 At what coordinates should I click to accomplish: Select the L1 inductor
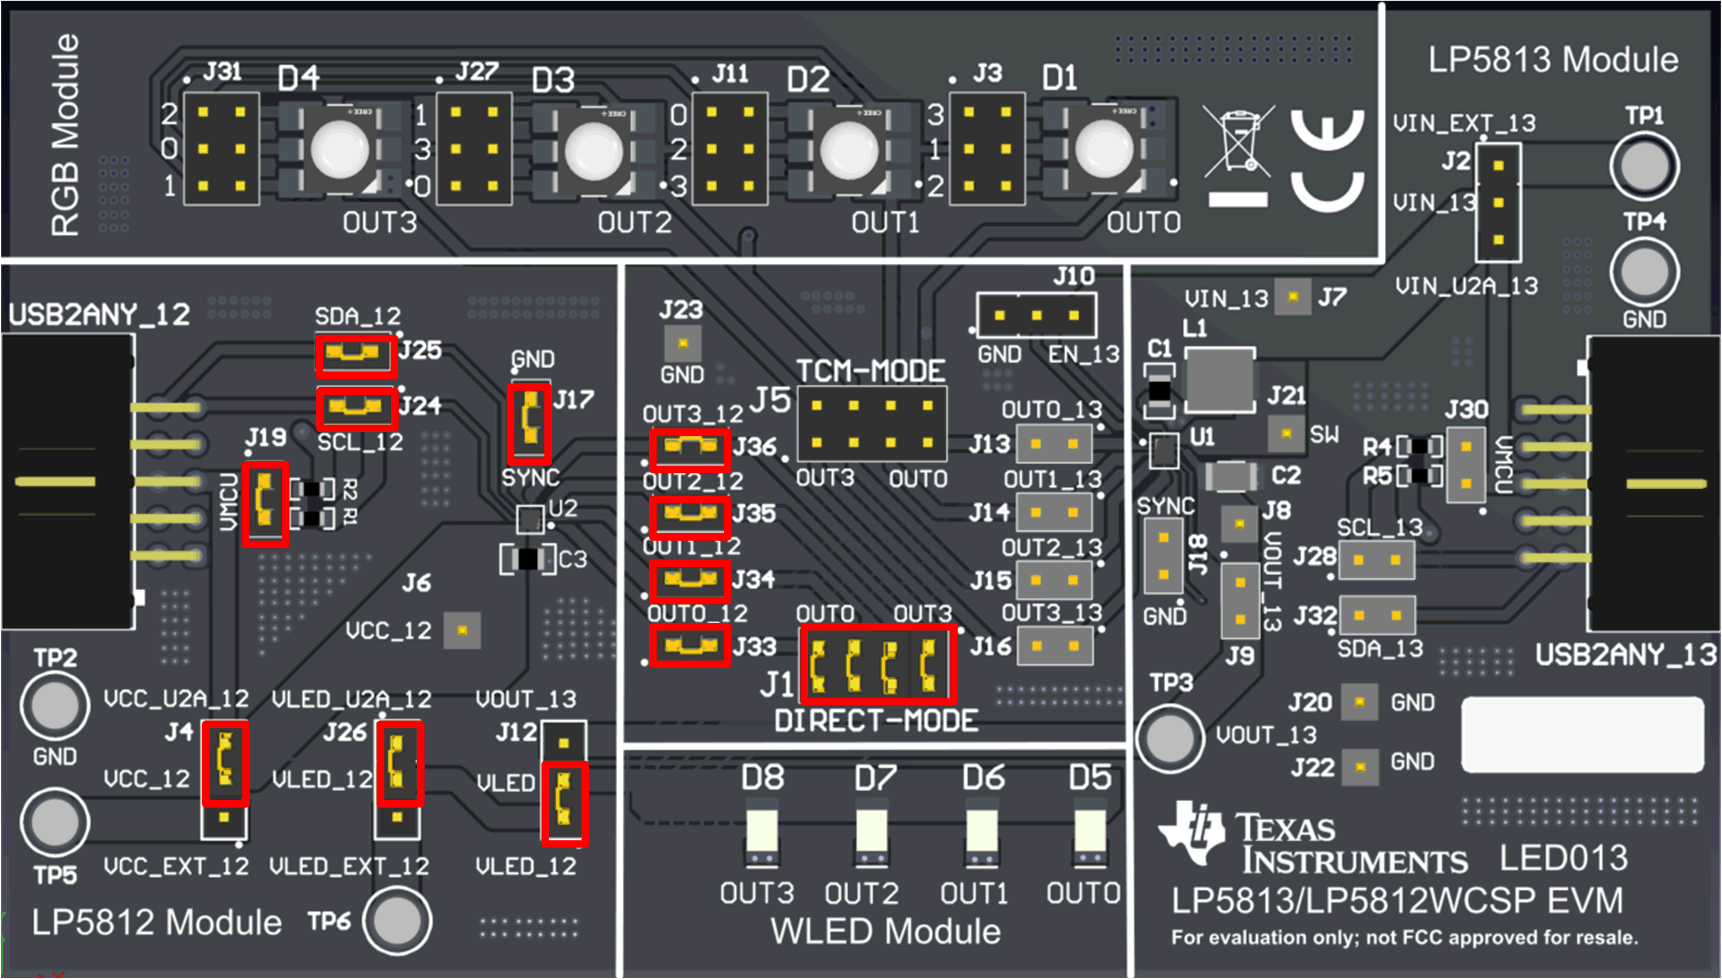tap(1220, 380)
